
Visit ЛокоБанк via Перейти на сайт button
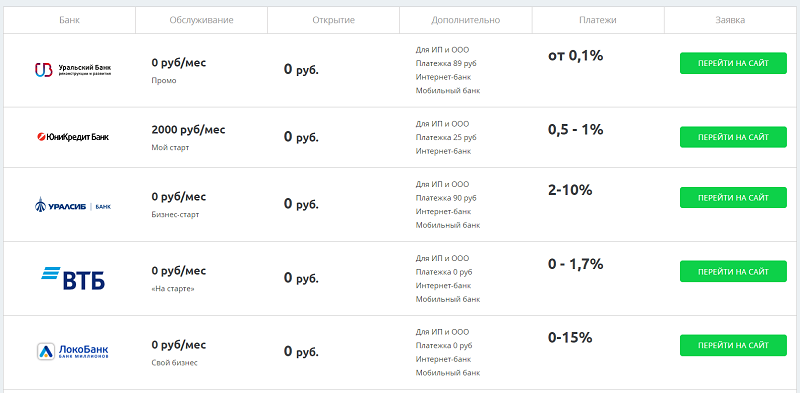(733, 346)
